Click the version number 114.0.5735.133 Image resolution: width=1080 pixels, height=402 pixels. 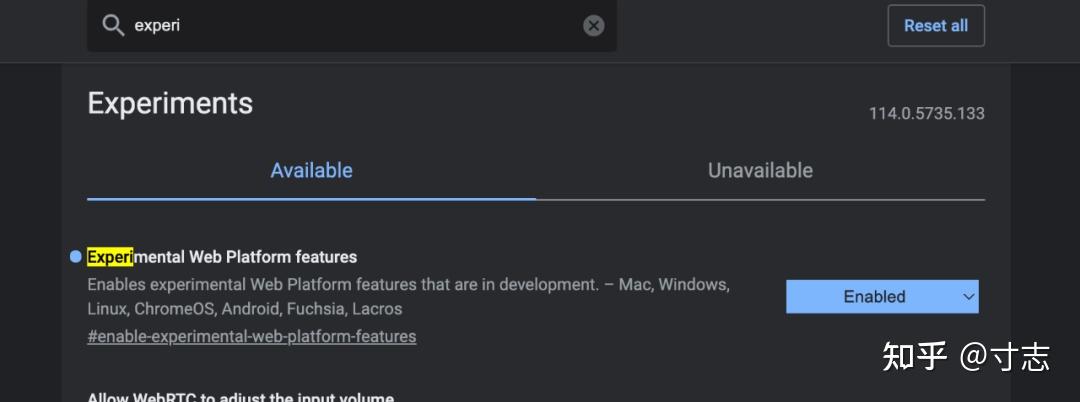pyautogui.click(x=926, y=114)
